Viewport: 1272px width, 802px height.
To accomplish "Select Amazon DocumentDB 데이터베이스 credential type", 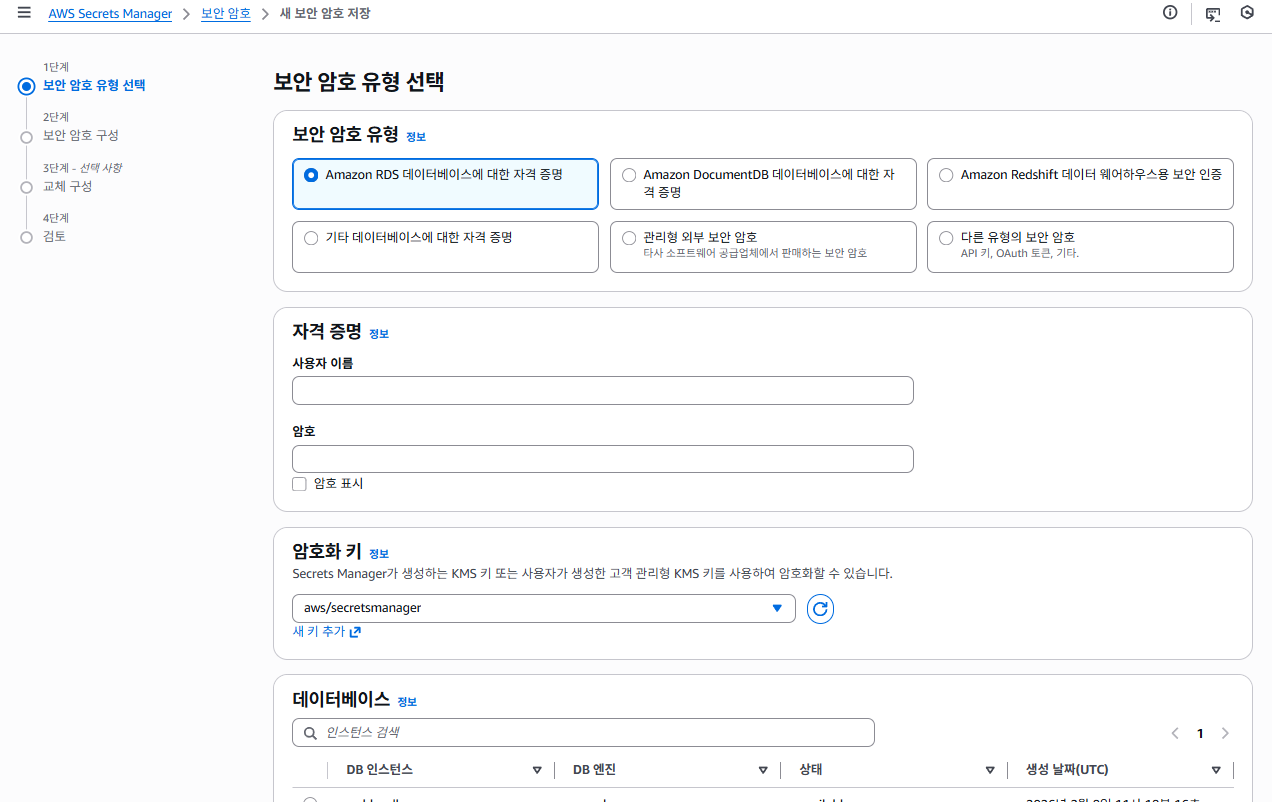I will (763, 184).
